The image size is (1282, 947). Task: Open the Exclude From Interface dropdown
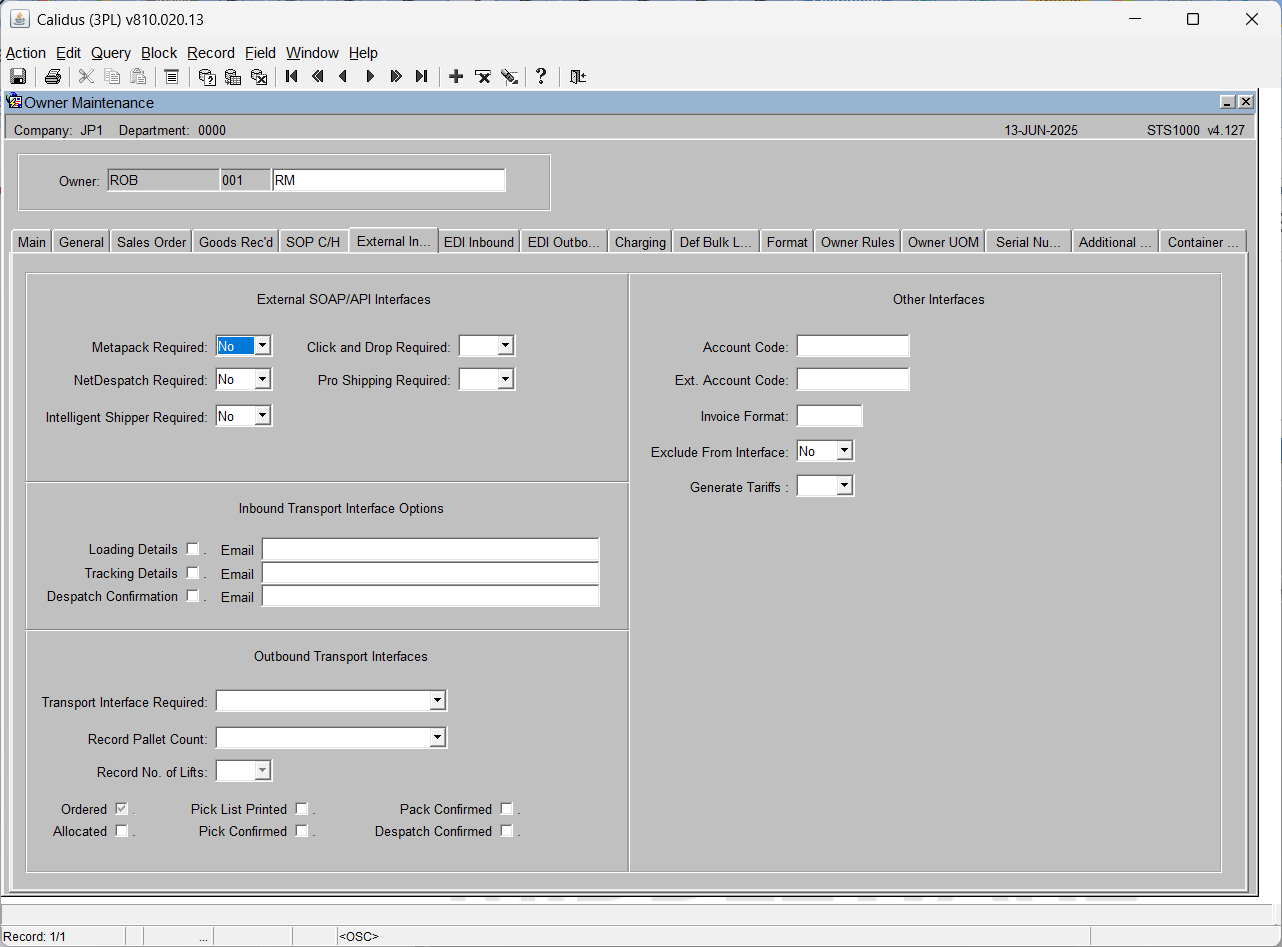click(x=844, y=451)
